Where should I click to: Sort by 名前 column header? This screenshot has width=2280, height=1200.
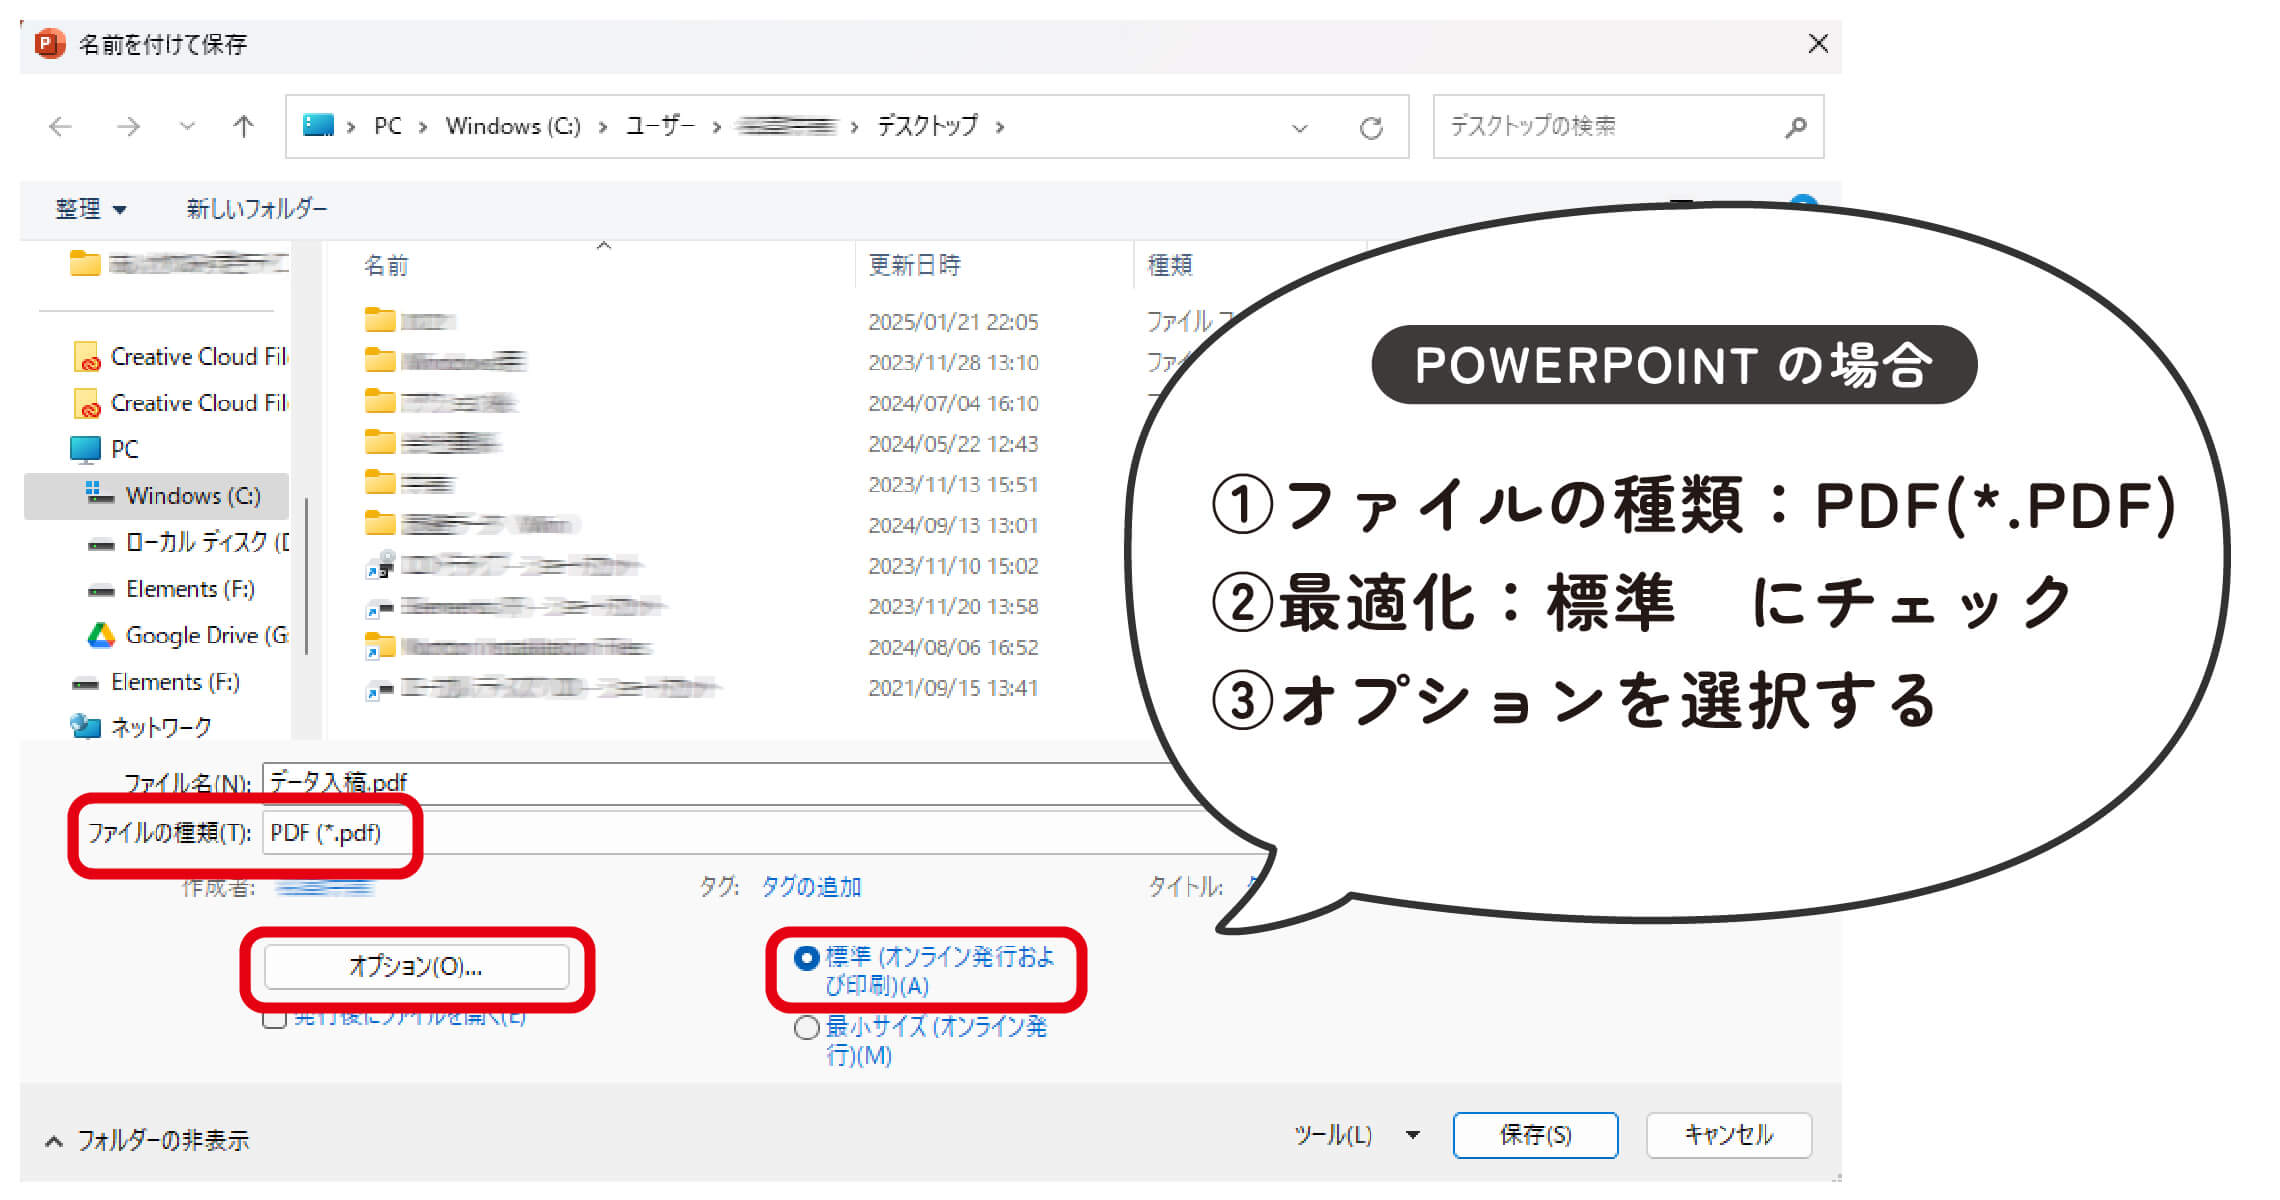[386, 265]
